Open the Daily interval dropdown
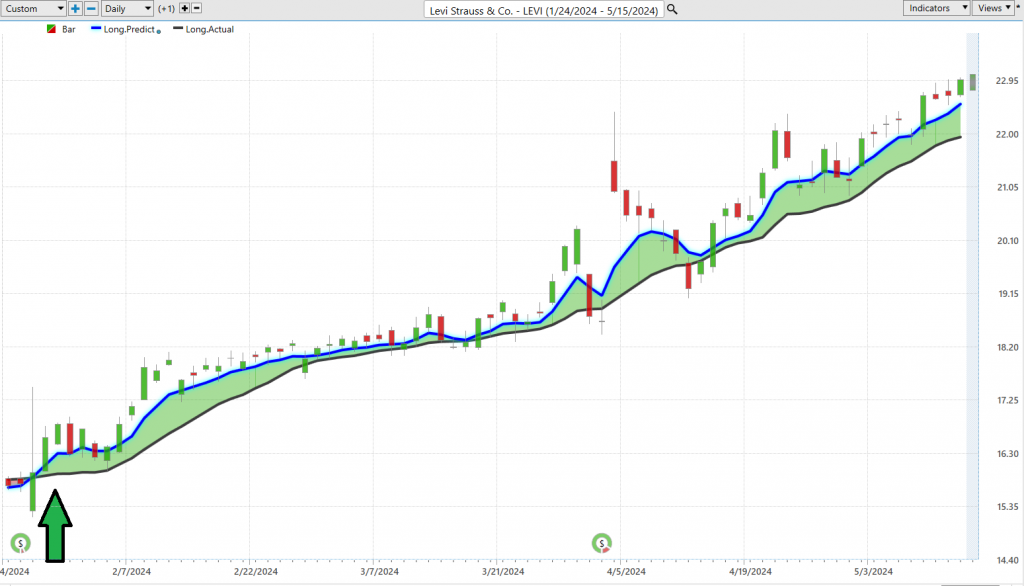 pos(127,8)
